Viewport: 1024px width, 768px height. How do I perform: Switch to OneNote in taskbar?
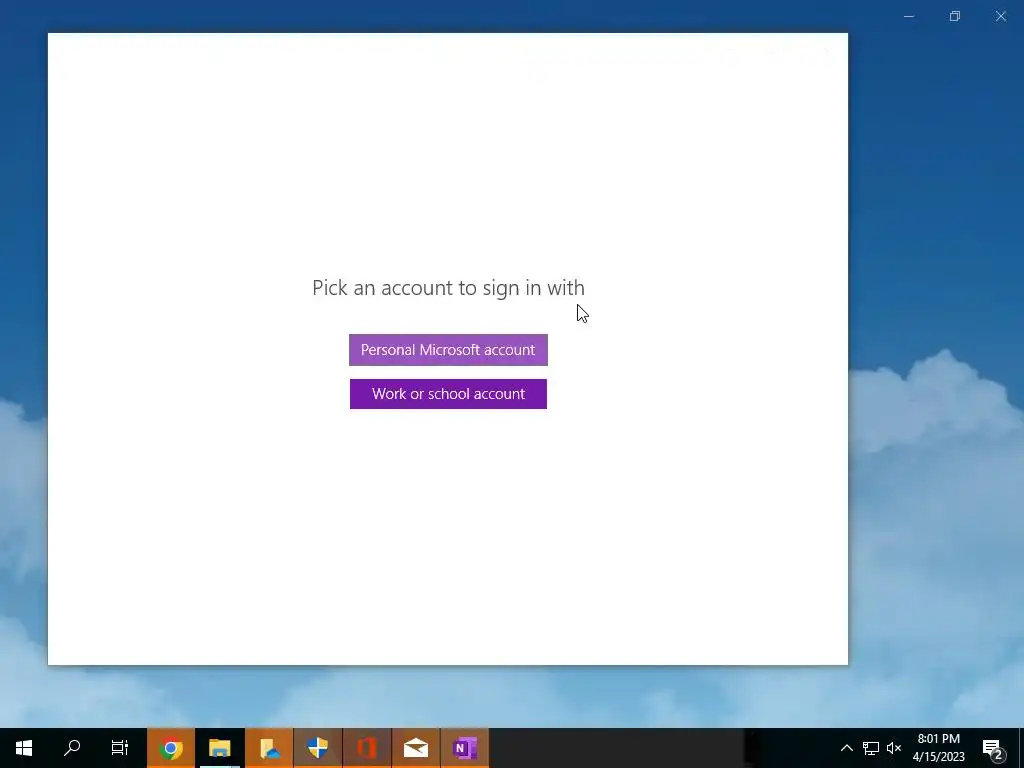pyautogui.click(x=465, y=748)
